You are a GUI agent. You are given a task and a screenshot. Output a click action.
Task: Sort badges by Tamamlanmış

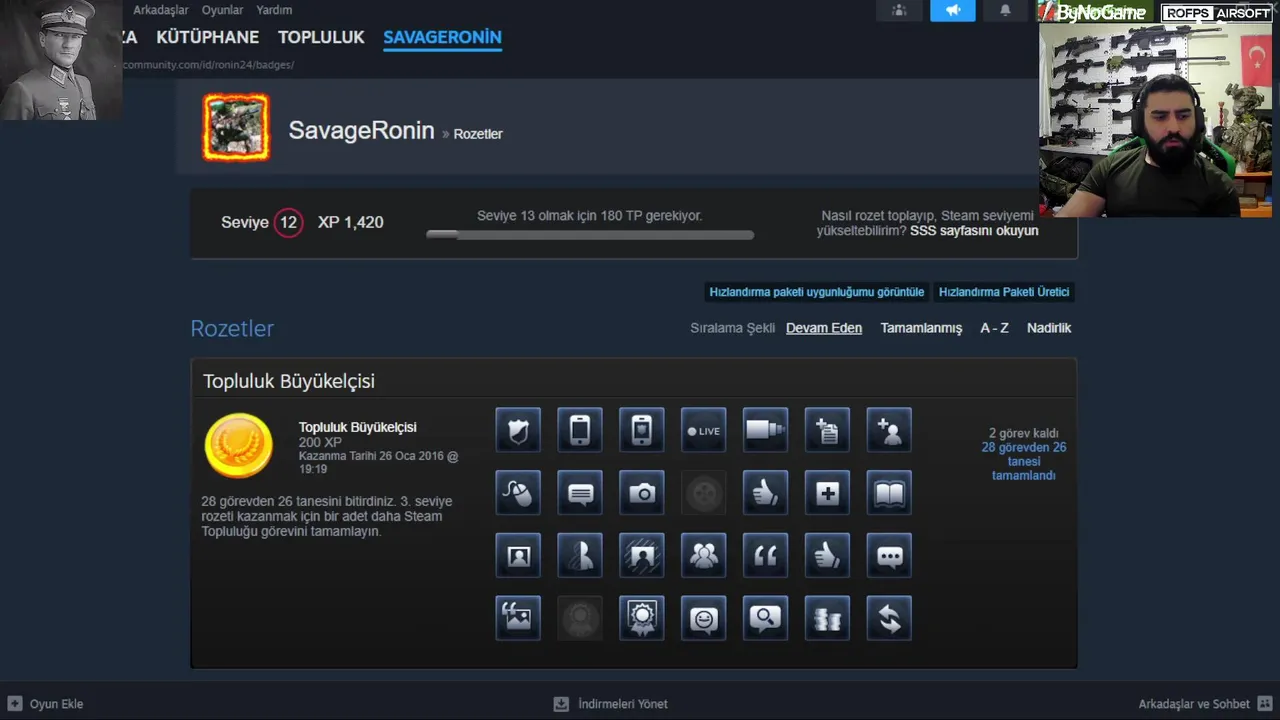pyautogui.click(x=921, y=328)
